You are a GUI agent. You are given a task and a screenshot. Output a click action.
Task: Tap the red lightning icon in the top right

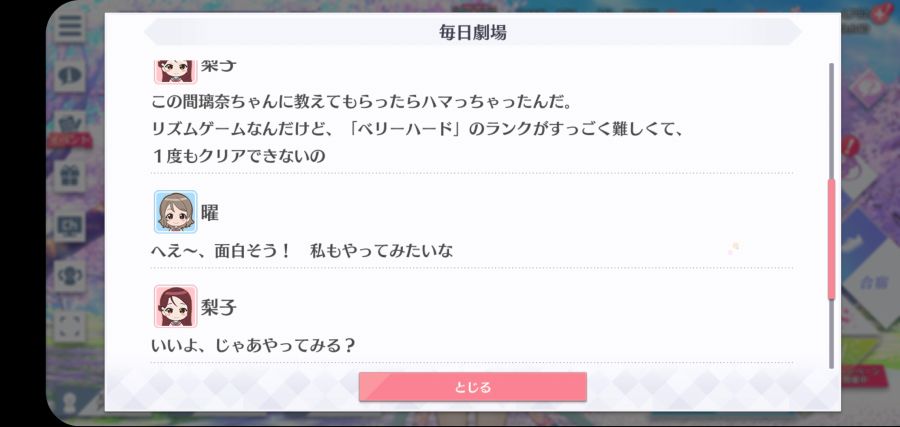click(881, 13)
